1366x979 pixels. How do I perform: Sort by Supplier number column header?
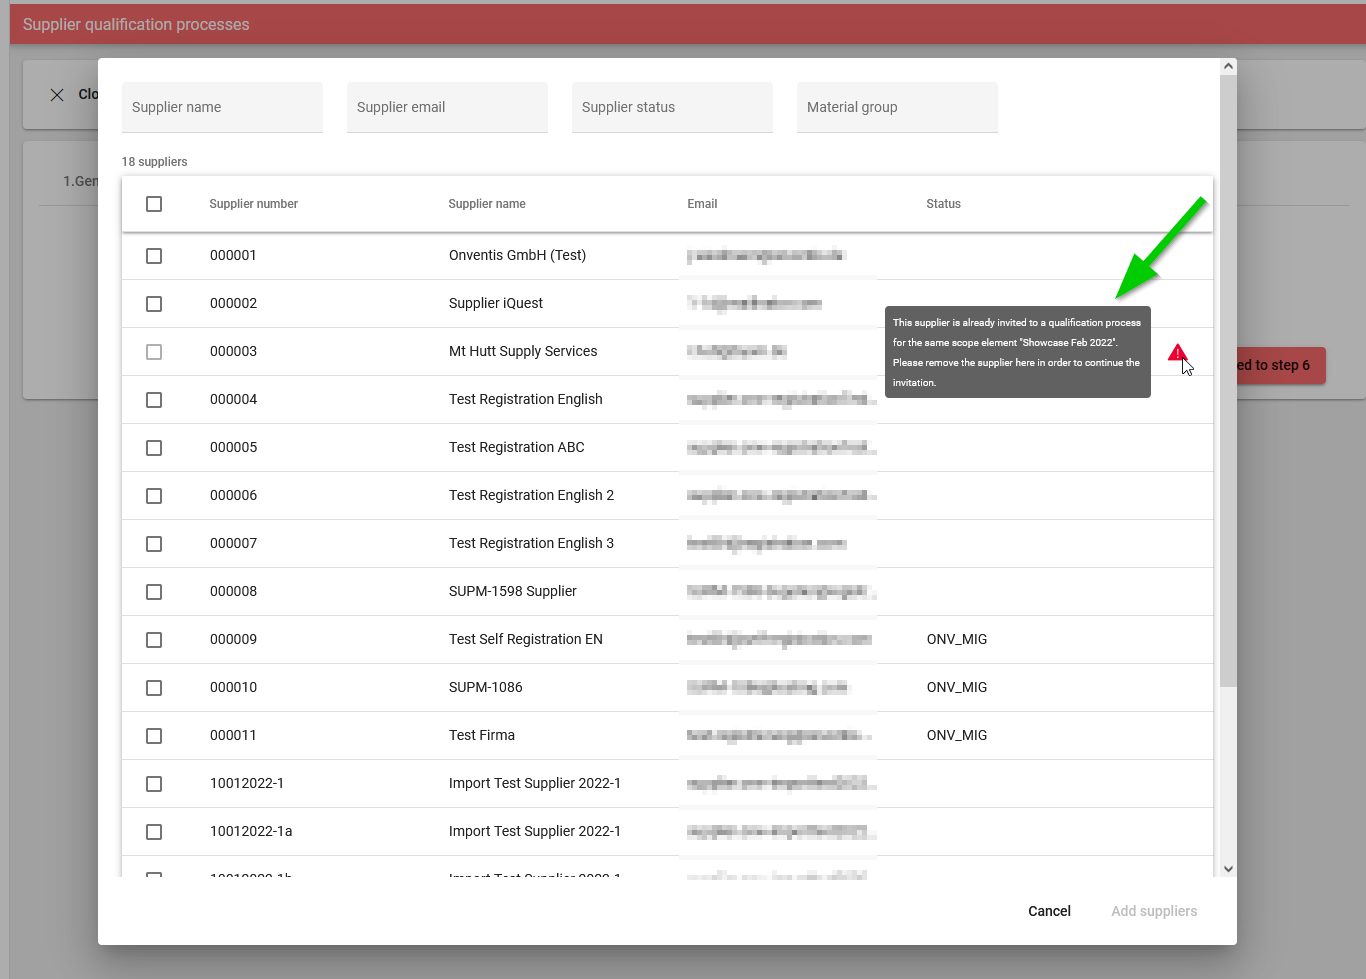(253, 204)
